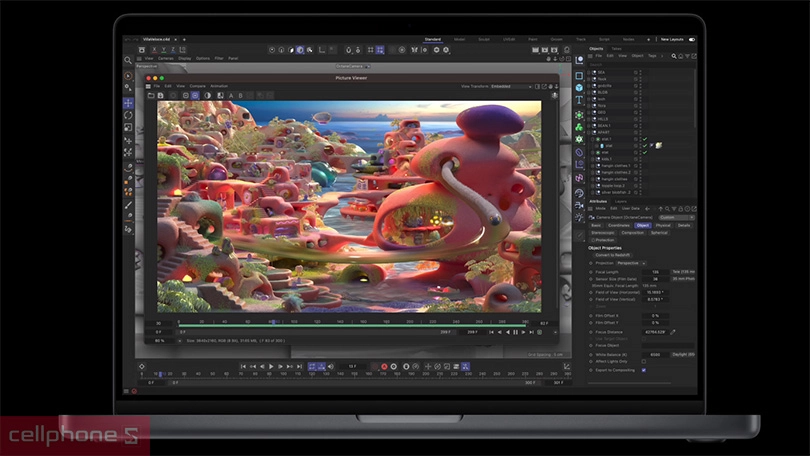Click save icon in Picture Viewer toolbar

tap(161, 96)
